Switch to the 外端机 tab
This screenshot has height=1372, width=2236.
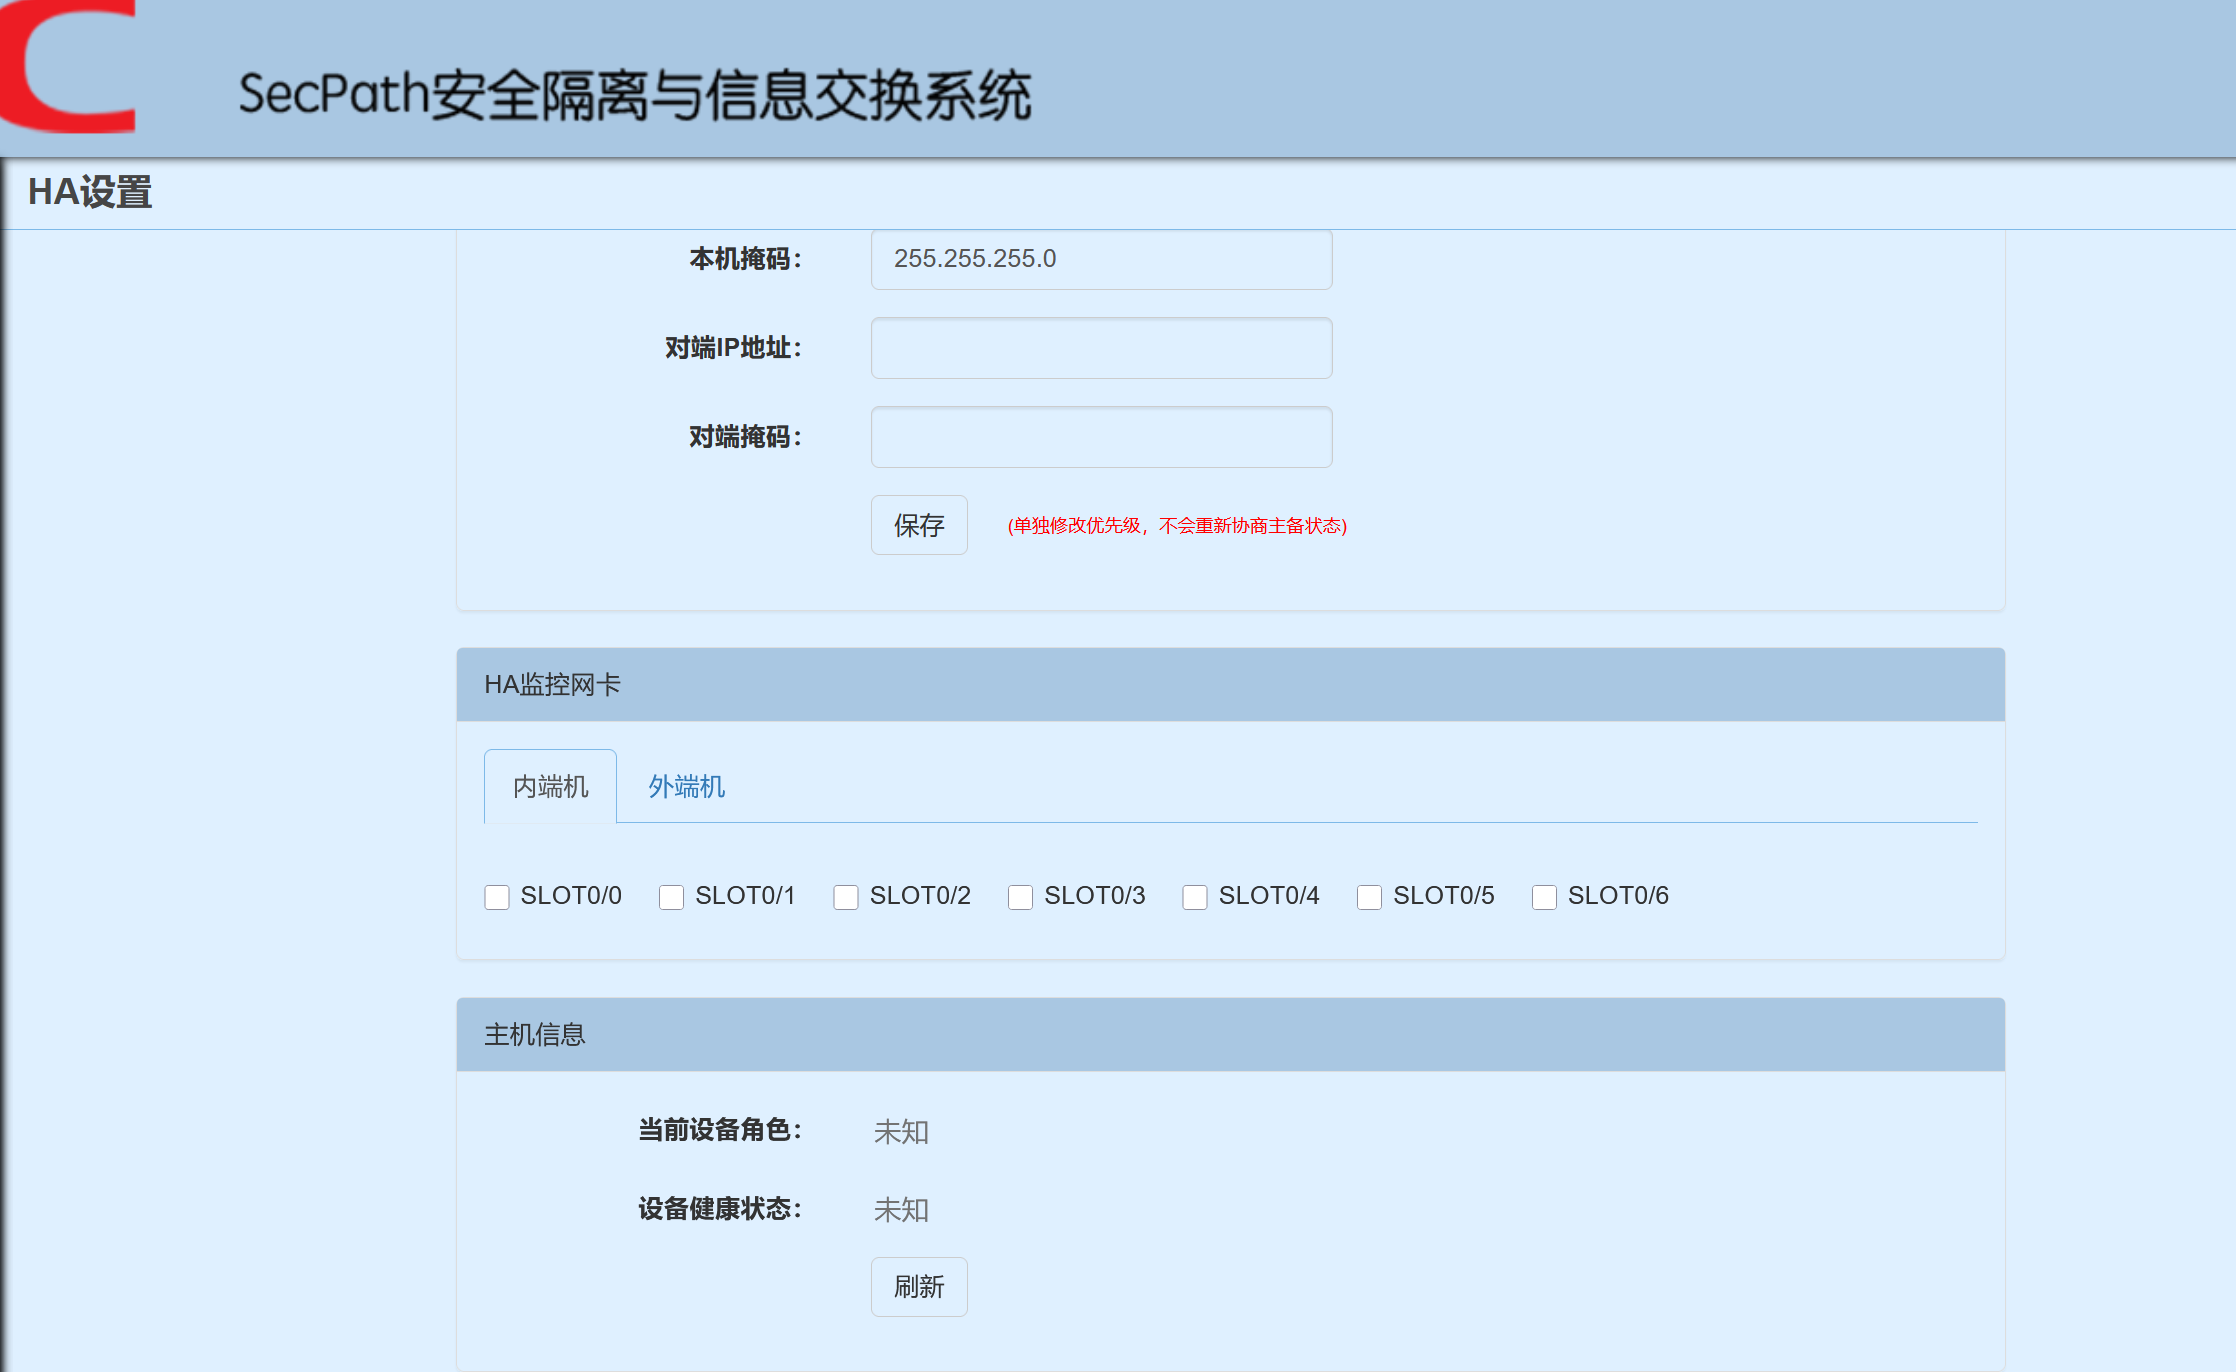(x=686, y=787)
